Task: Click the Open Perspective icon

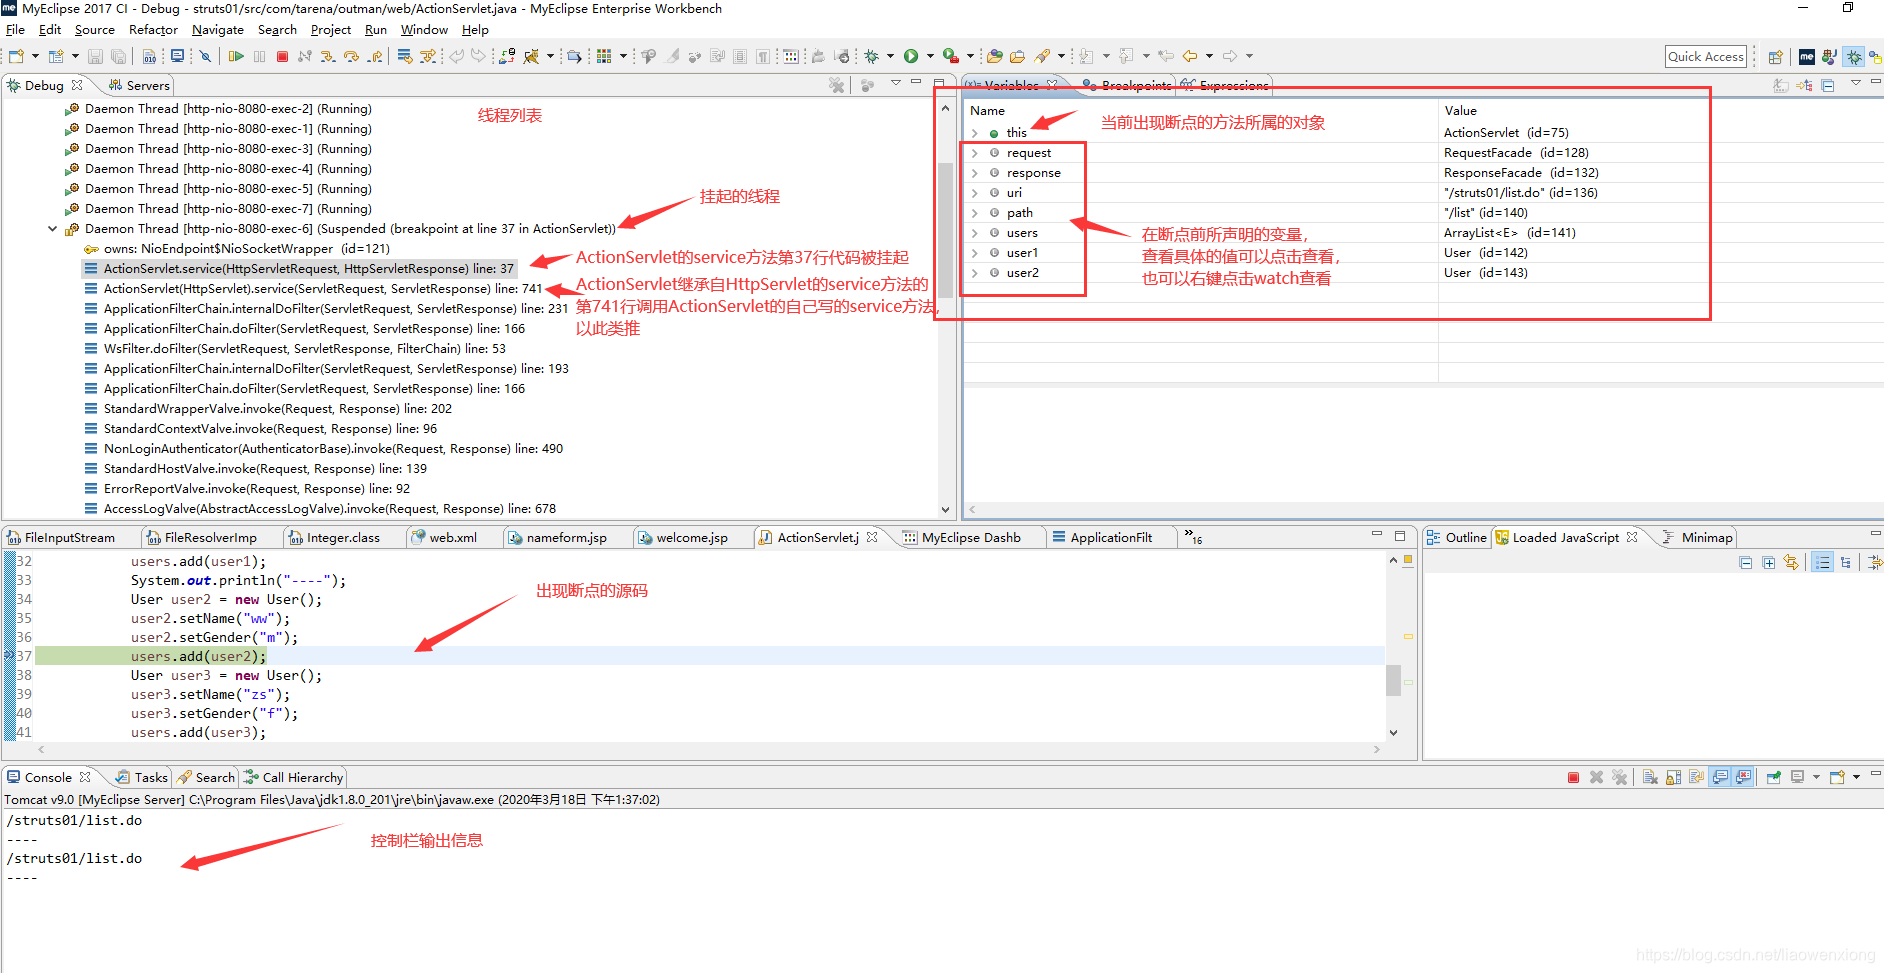Action: point(1774,57)
